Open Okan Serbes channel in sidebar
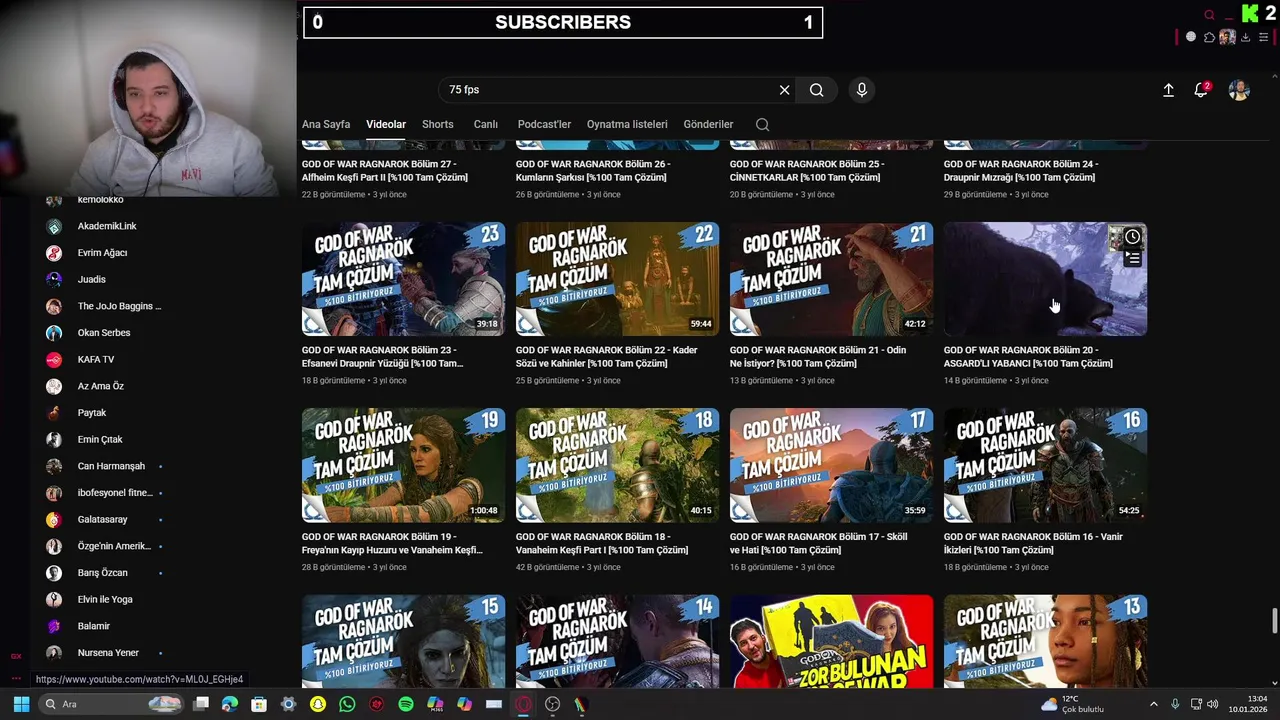Image resolution: width=1280 pixels, height=720 pixels. tap(104, 333)
